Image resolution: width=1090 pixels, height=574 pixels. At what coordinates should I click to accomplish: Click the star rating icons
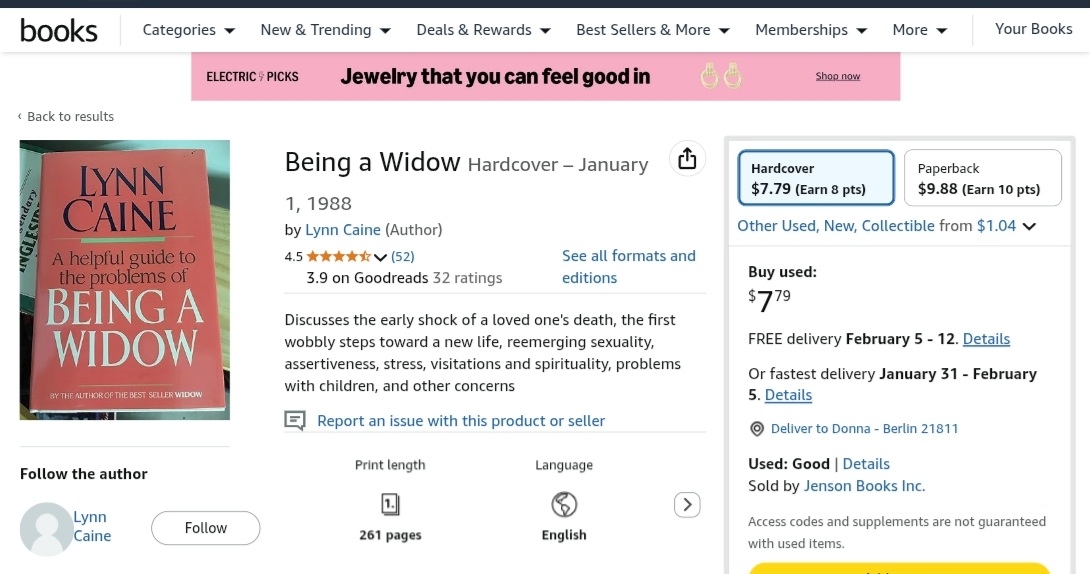tap(338, 256)
